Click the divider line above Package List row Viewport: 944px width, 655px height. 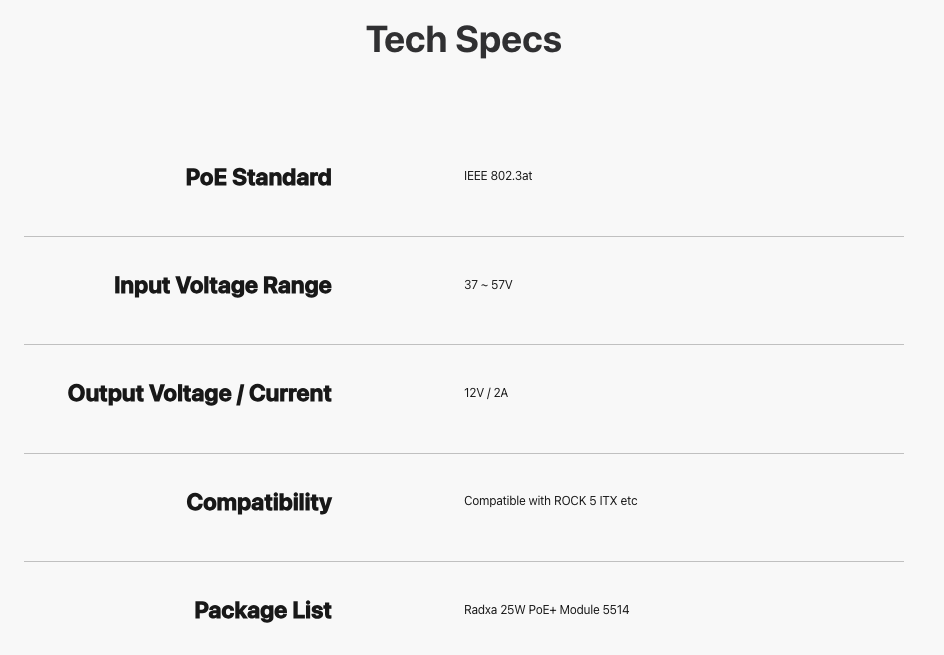click(x=464, y=562)
